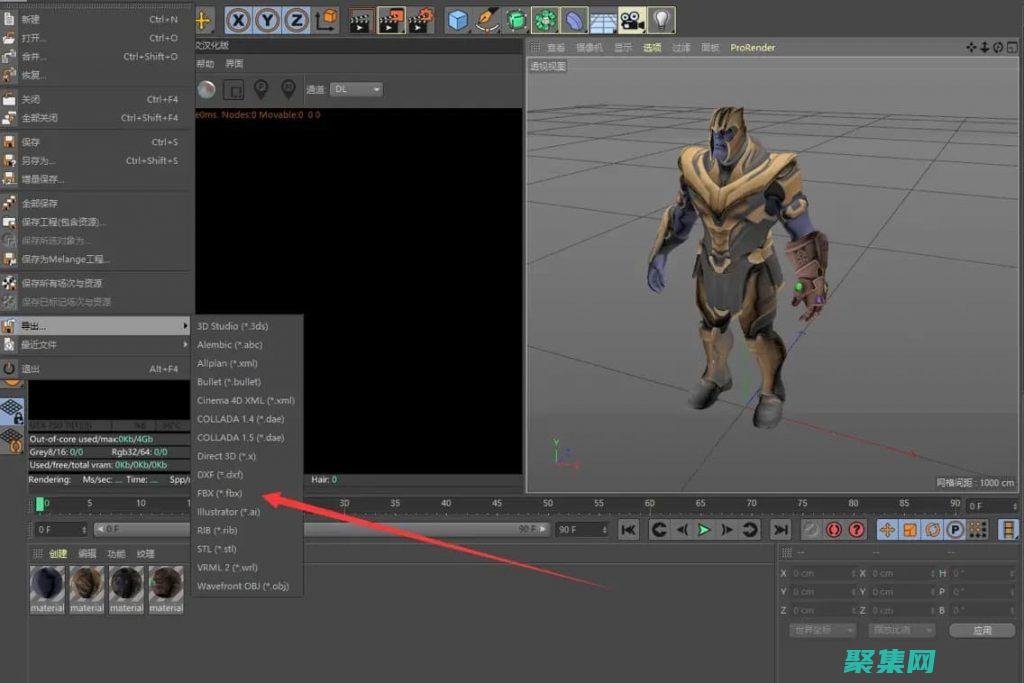The height and width of the screenshot is (683, 1024).
Task: Open the 世界坐标 coordinate dropdown
Action: tap(823, 630)
